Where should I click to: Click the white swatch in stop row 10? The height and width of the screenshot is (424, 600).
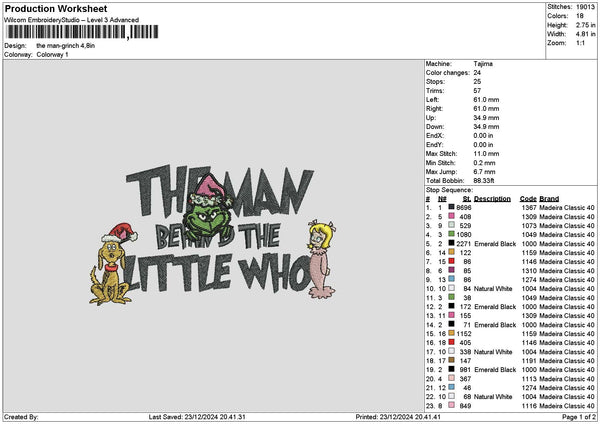(452, 288)
